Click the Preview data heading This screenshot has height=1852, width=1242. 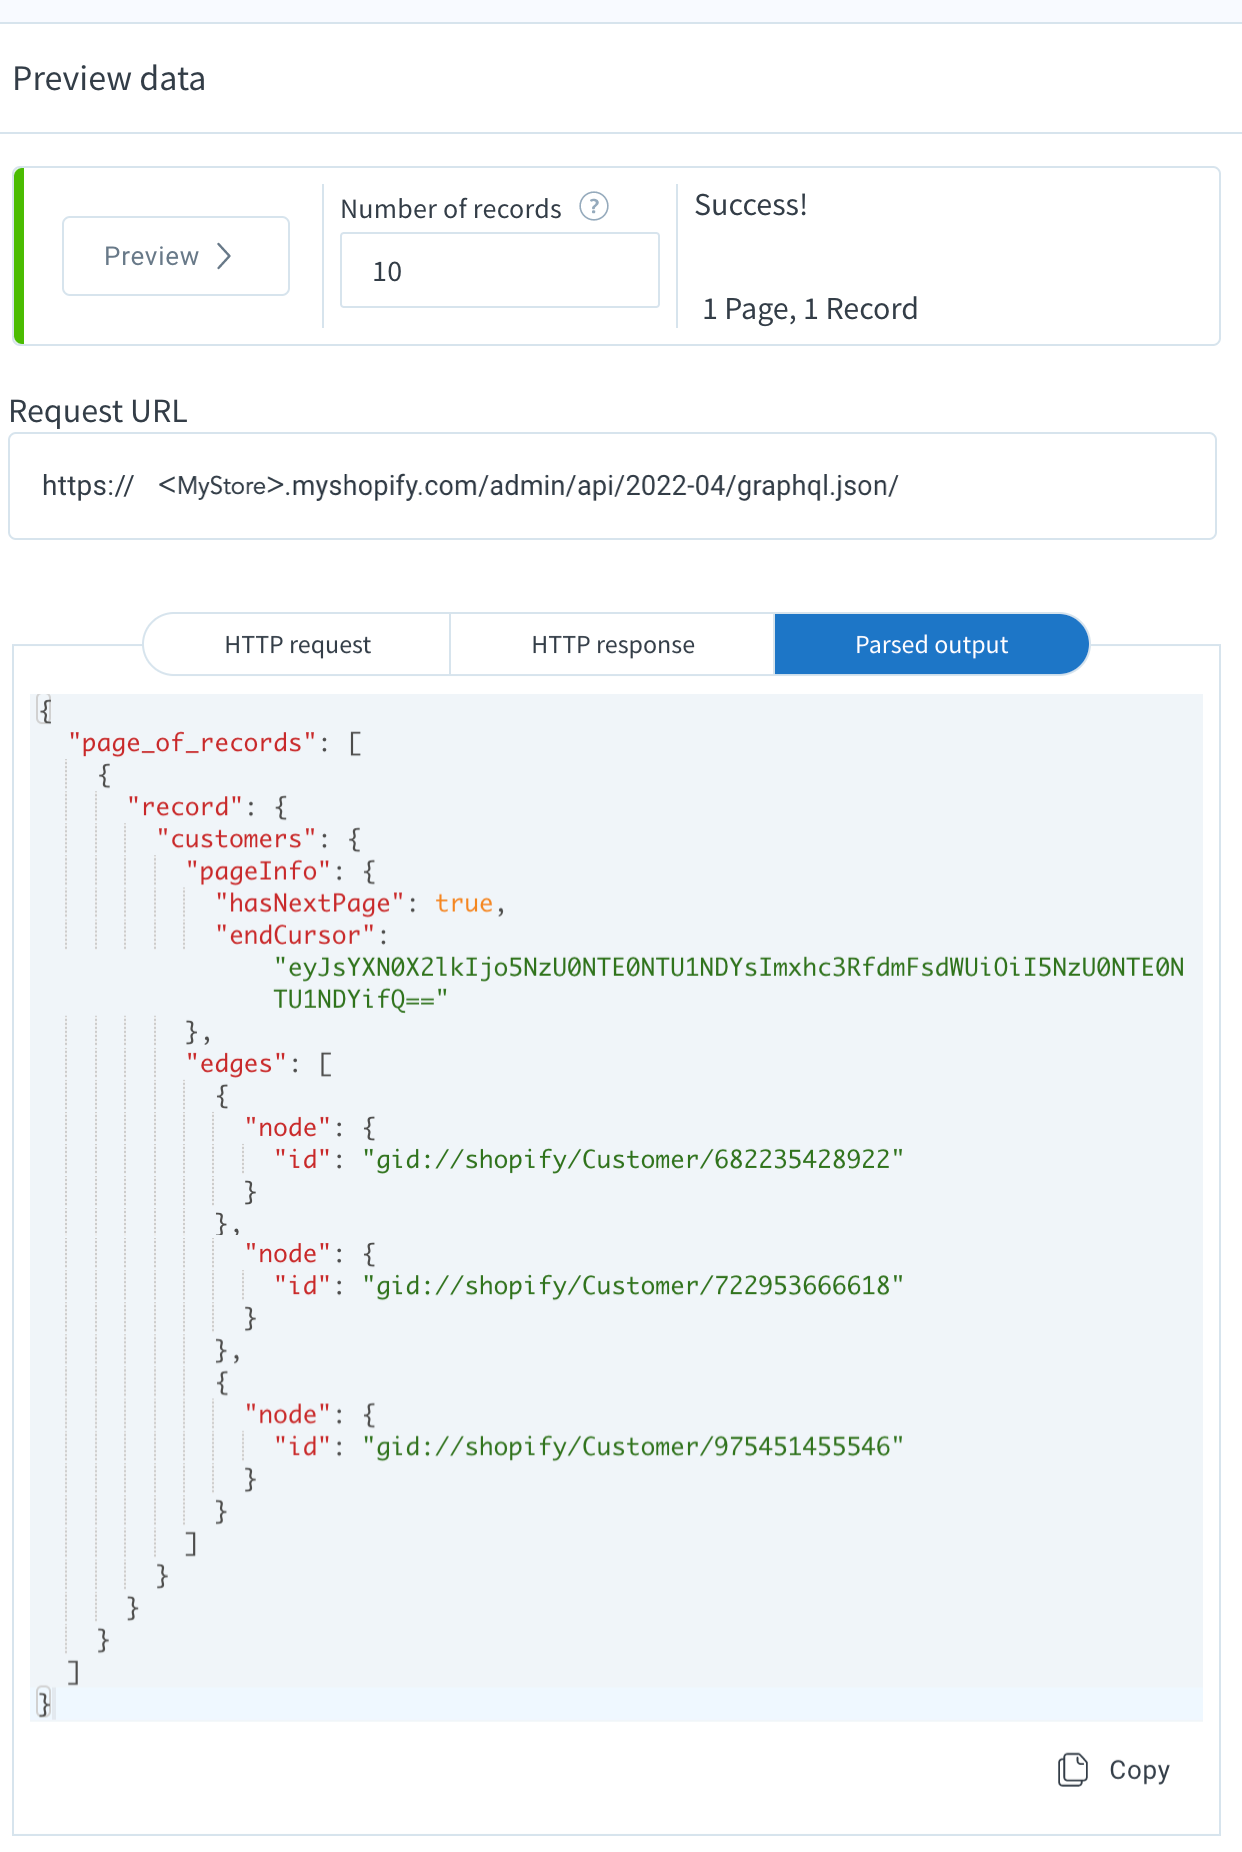[x=109, y=78]
